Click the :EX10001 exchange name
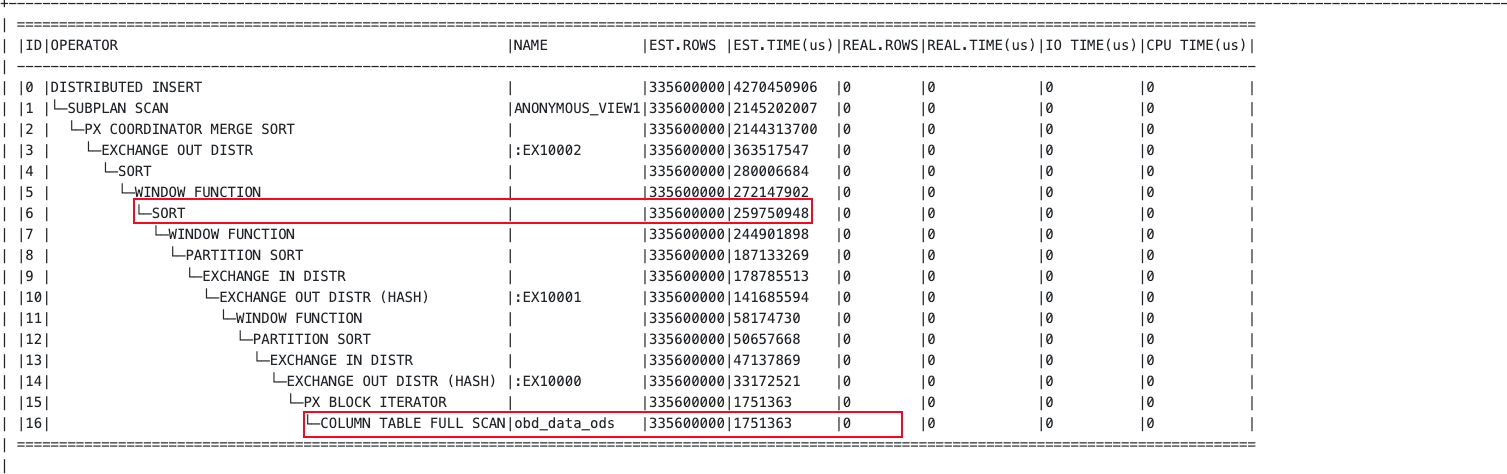This screenshot has width=1507, height=474. click(x=548, y=297)
